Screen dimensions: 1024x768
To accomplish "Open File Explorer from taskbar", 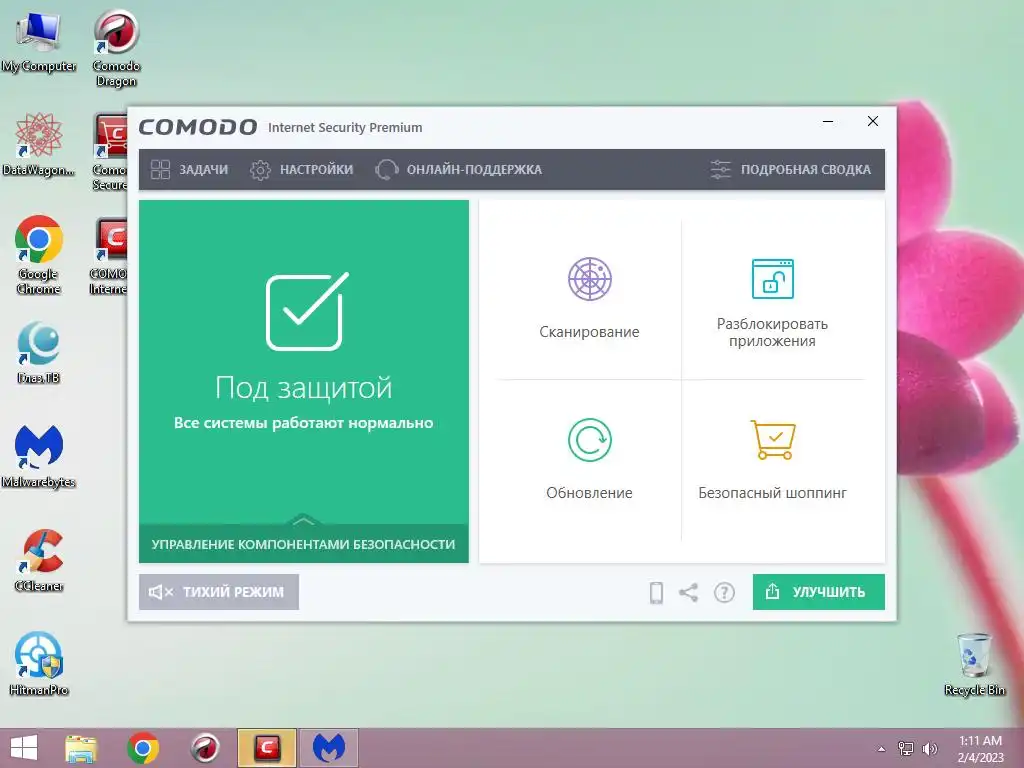I will tap(81, 748).
